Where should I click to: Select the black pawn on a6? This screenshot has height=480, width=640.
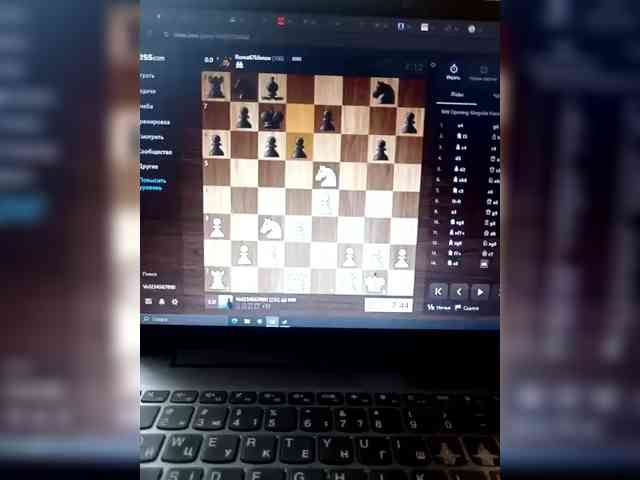click(x=216, y=144)
